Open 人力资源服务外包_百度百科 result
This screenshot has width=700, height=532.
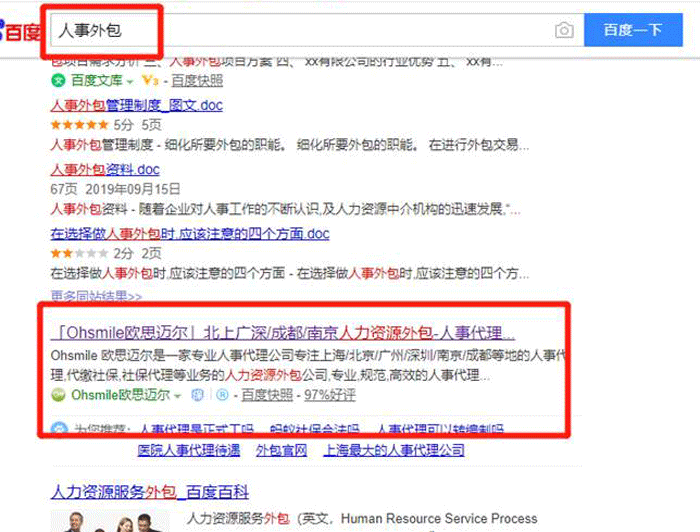point(150,492)
